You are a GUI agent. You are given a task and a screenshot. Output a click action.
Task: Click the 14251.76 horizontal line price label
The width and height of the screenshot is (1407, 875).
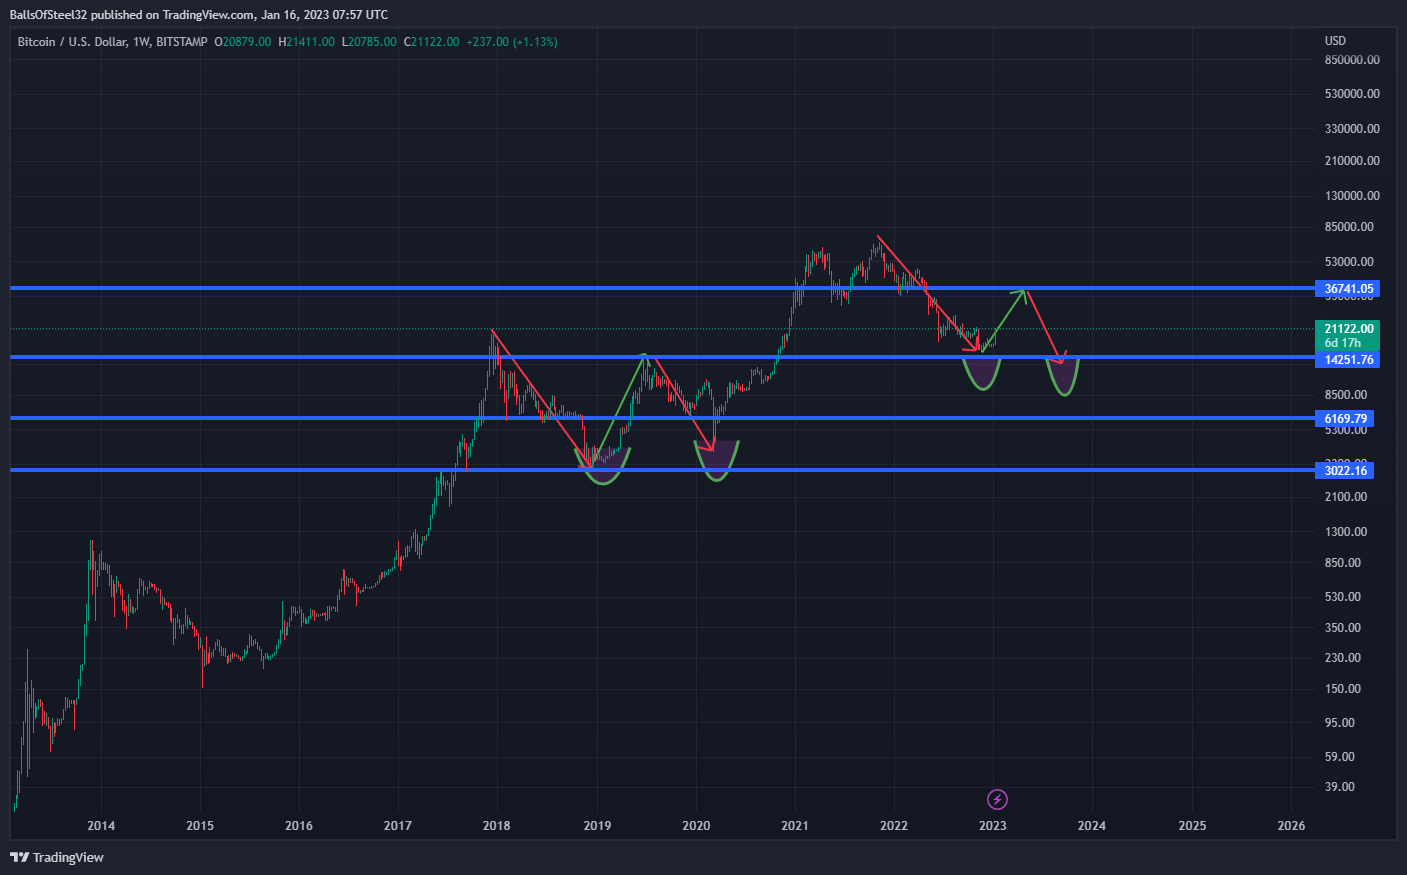[x=1348, y=359]
